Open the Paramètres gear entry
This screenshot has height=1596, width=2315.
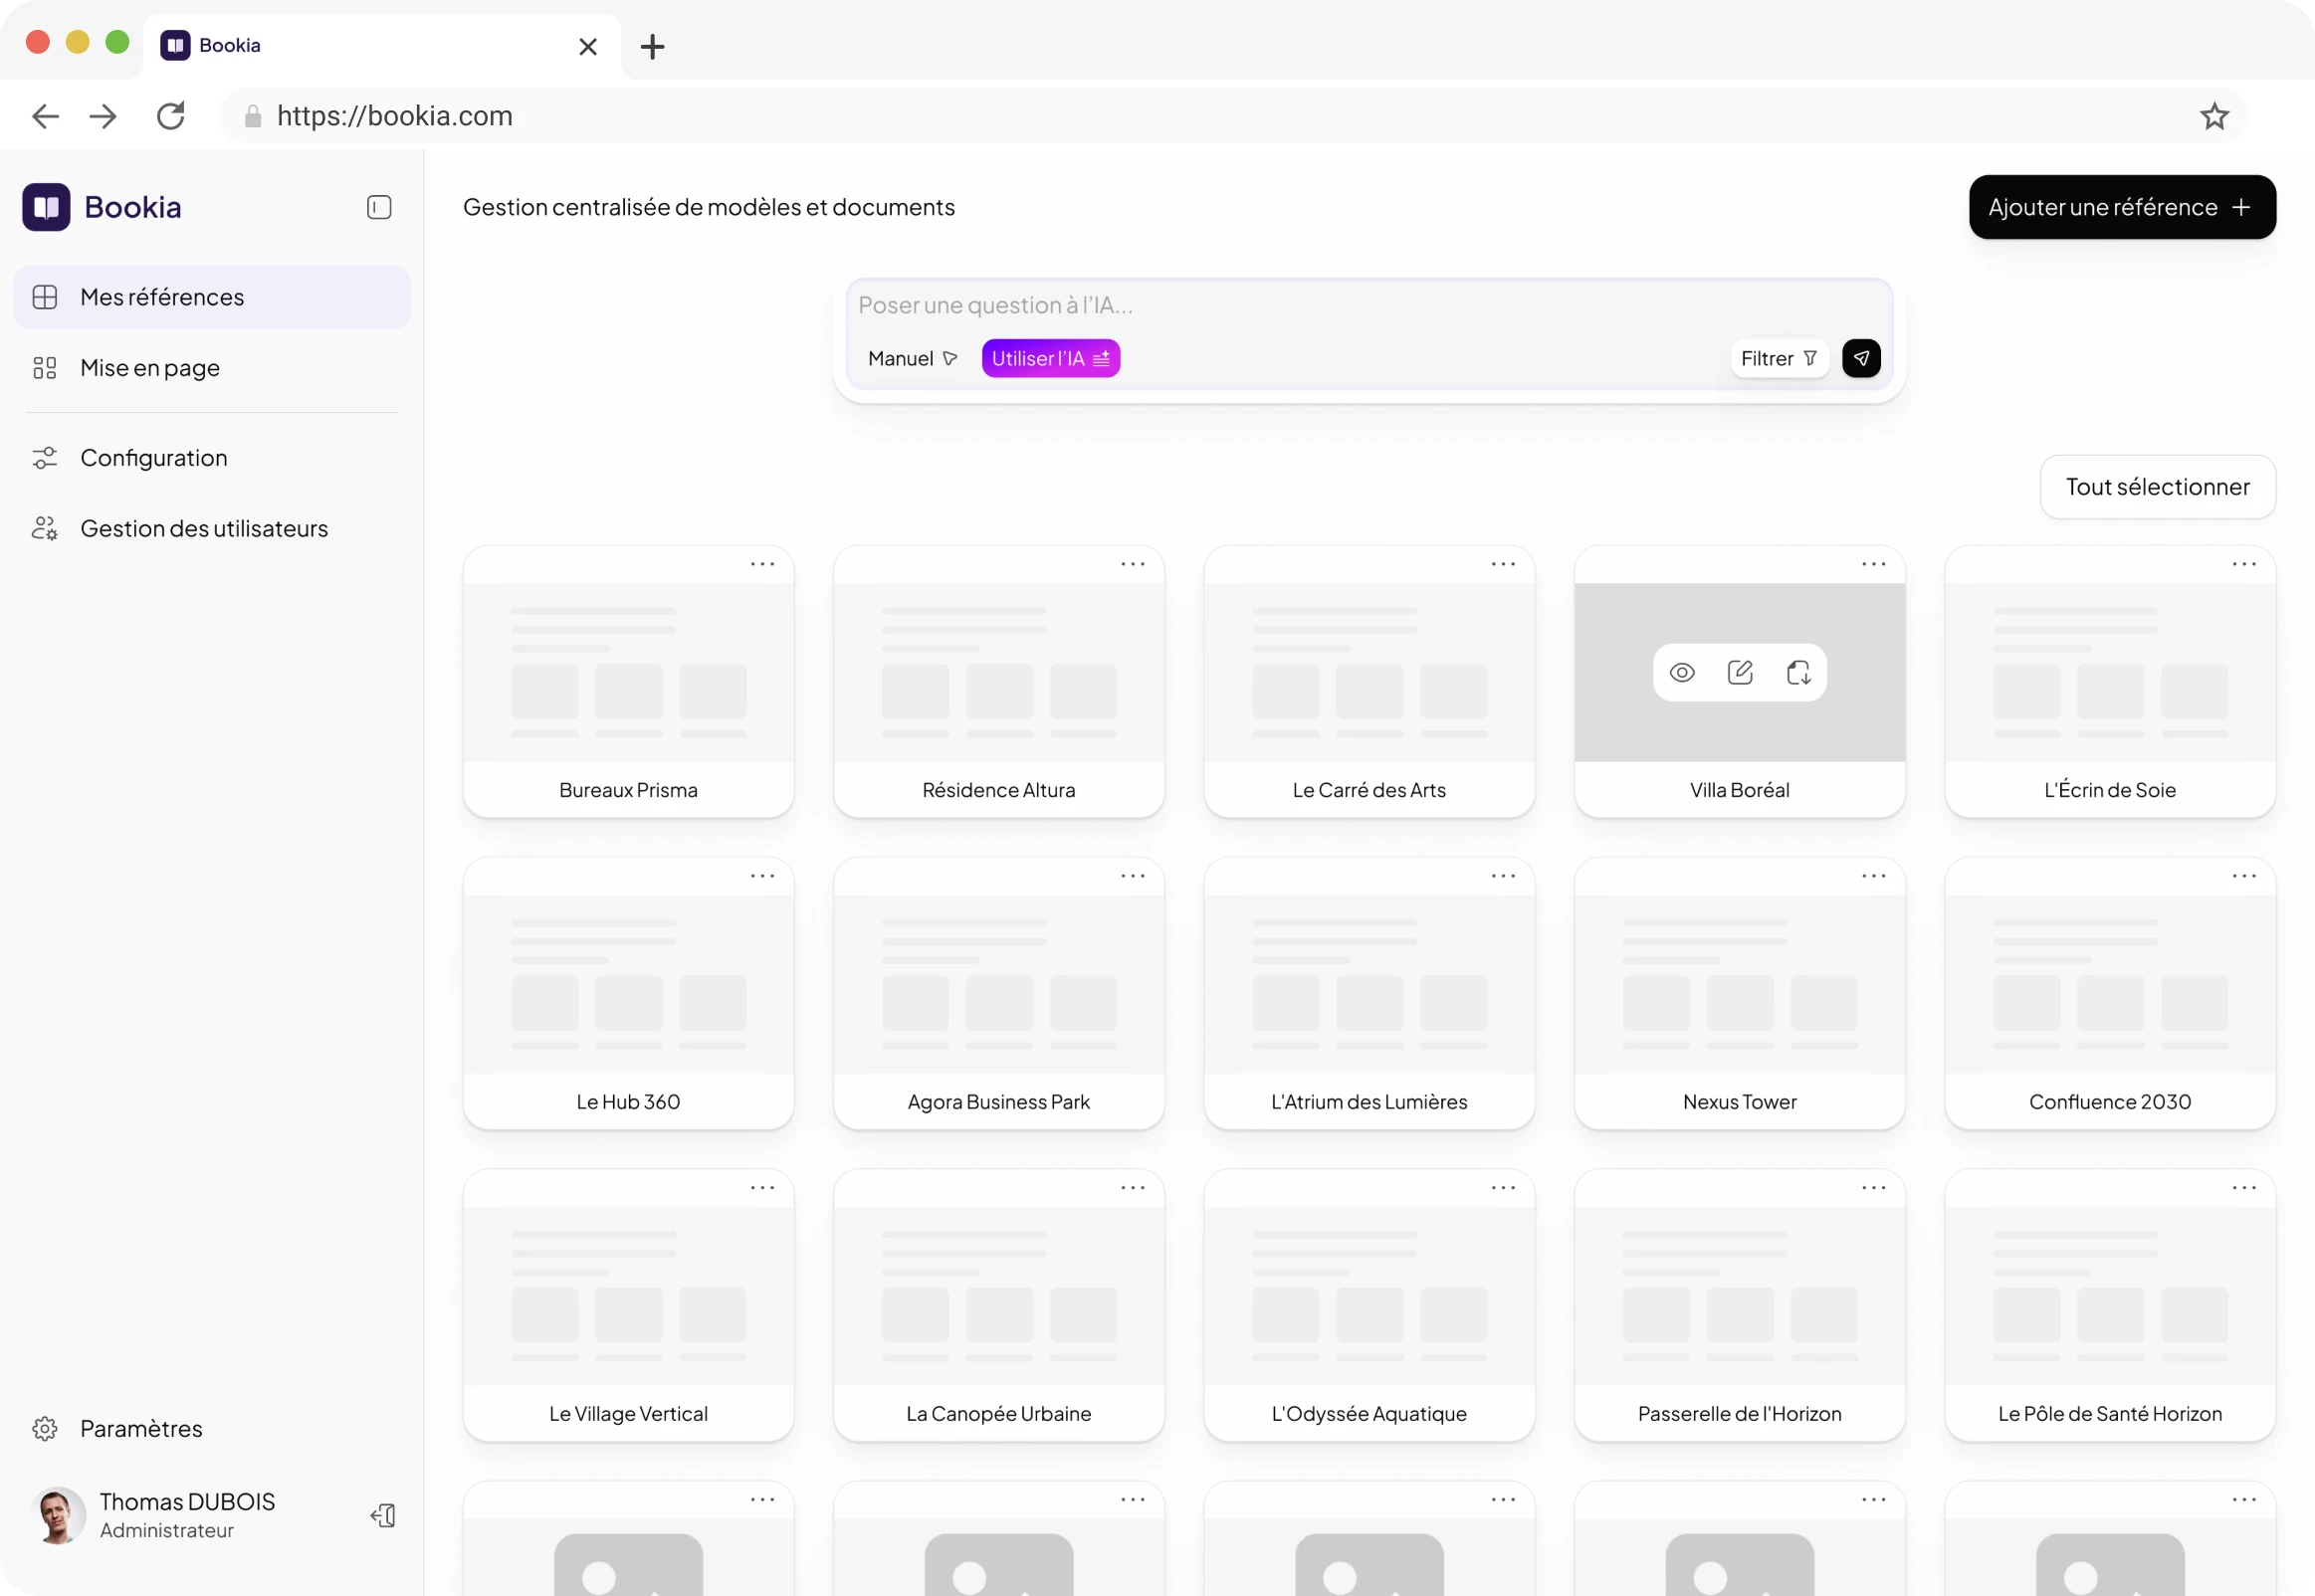(140, 1428)
